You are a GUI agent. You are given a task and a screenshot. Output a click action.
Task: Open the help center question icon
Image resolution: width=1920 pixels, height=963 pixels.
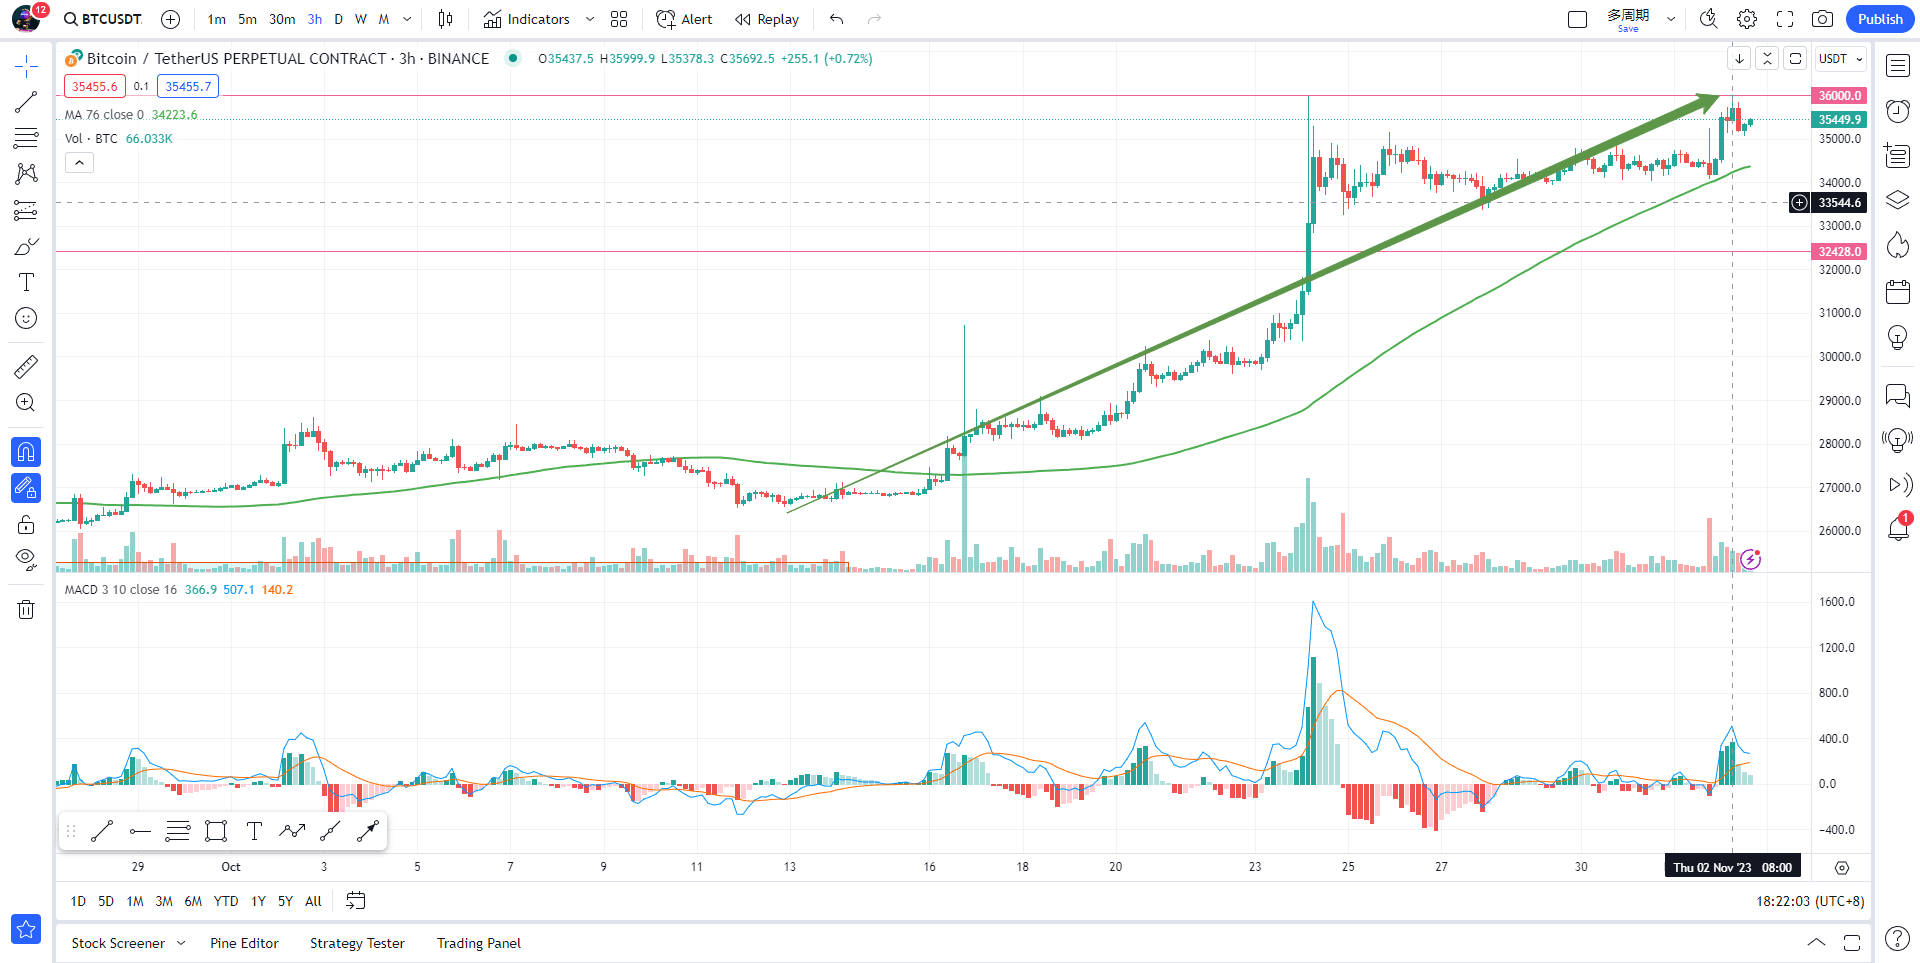click(1897, 939)
